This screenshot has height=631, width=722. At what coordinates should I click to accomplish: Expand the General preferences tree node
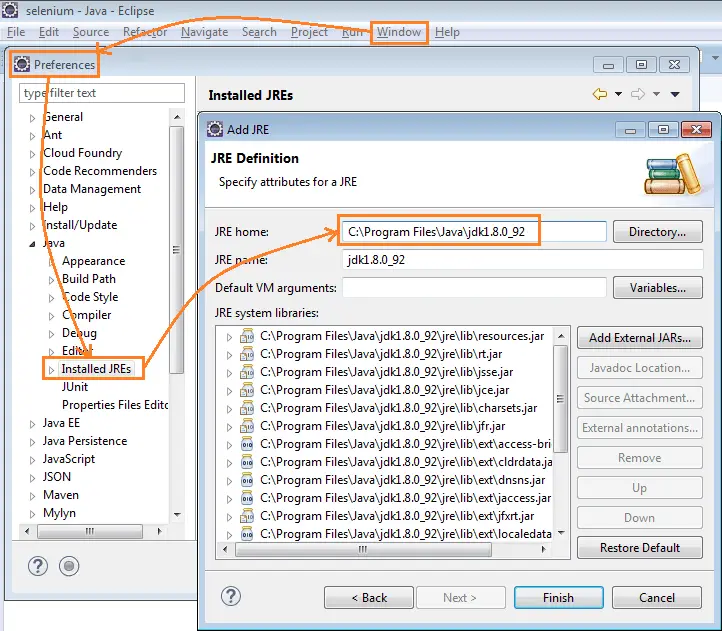tap(32, 118)
